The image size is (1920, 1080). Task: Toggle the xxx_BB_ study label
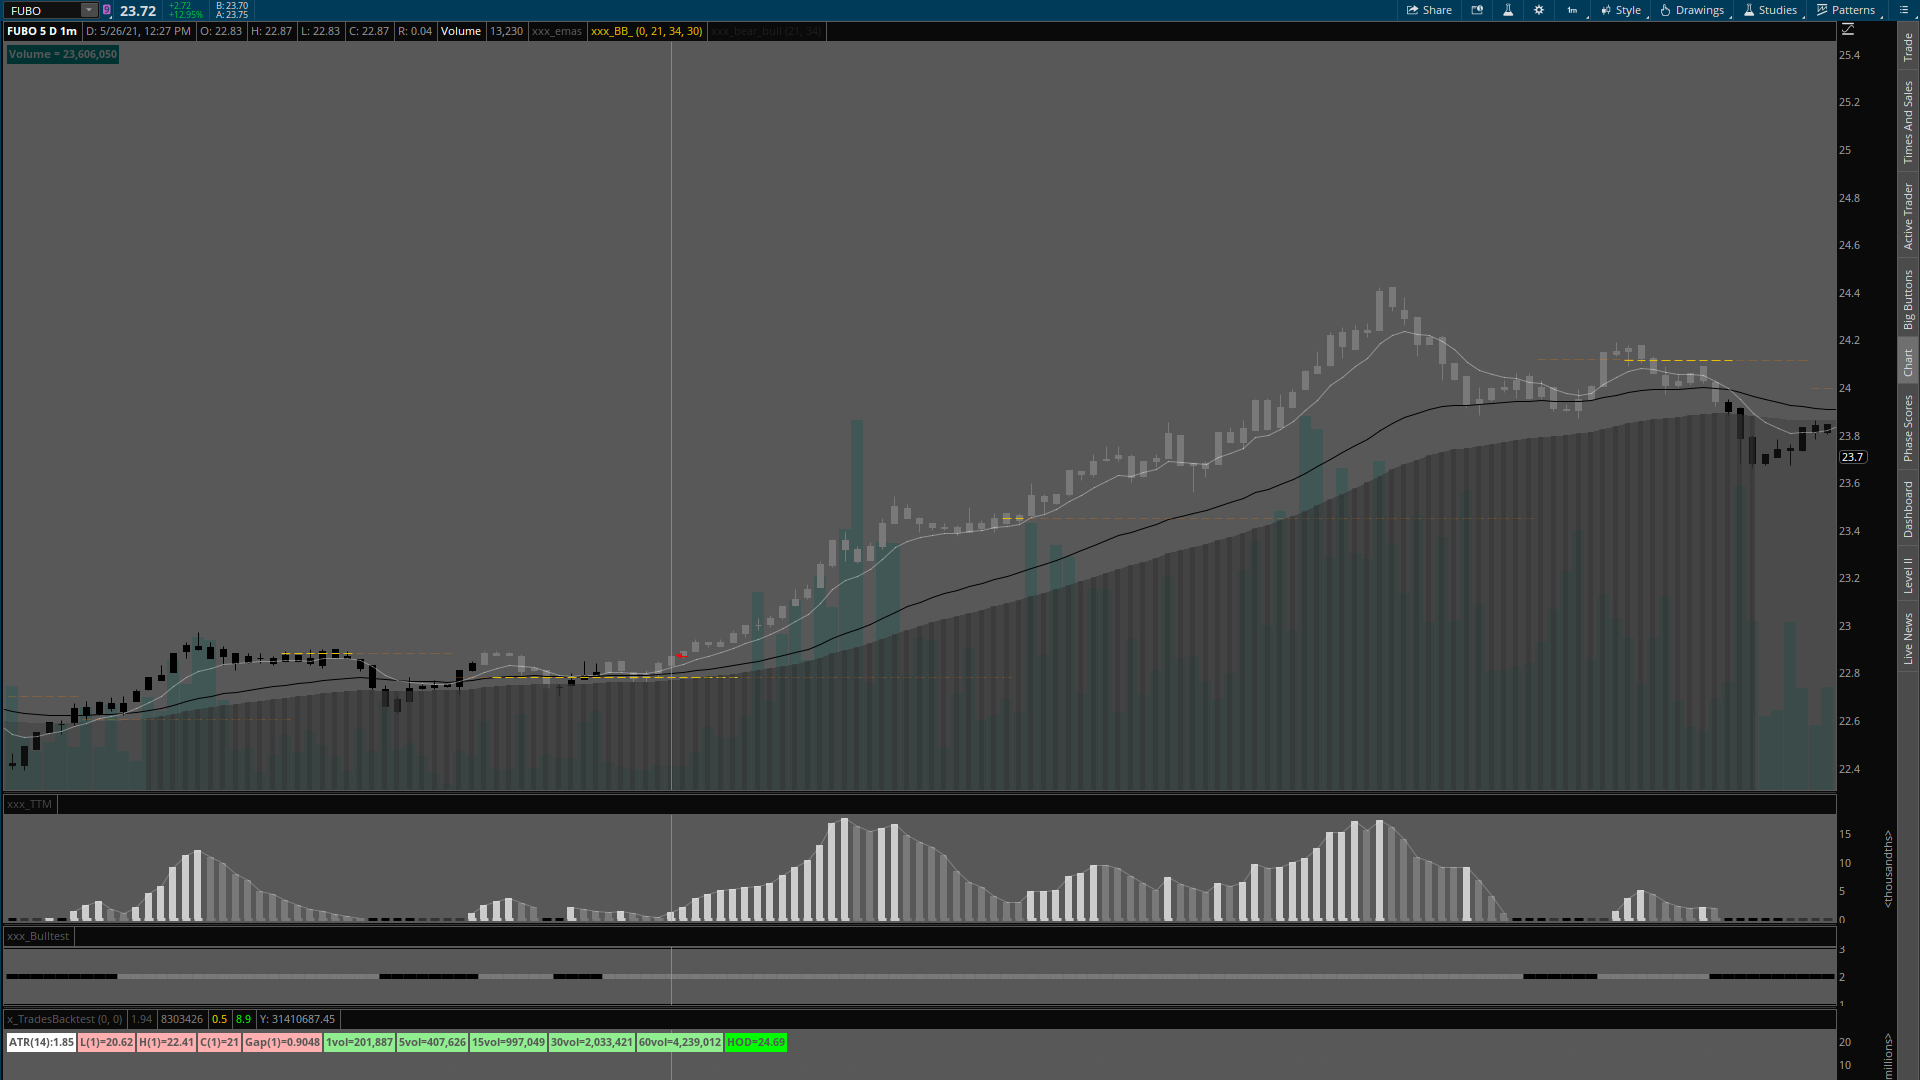646,31
